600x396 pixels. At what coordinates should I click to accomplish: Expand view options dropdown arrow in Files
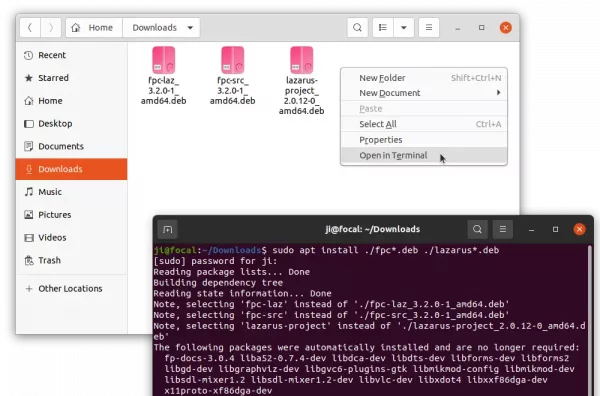click(x=404, y=28)
